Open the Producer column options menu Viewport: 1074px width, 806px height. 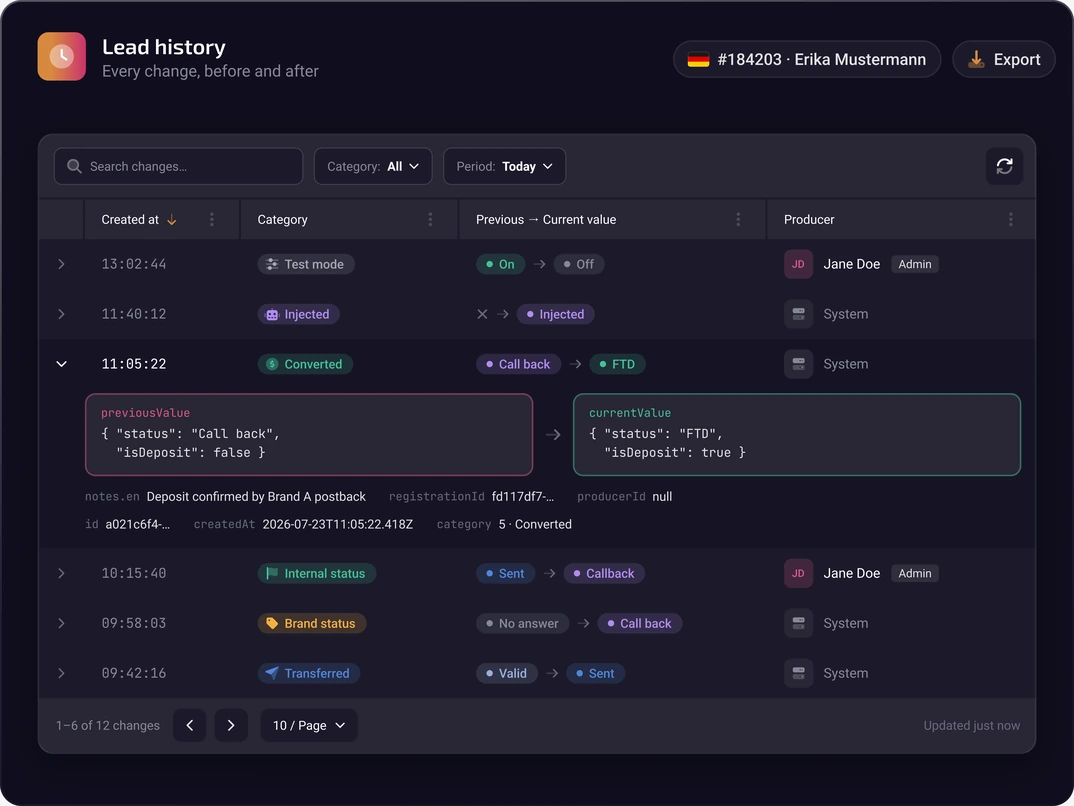(1010, 220)
